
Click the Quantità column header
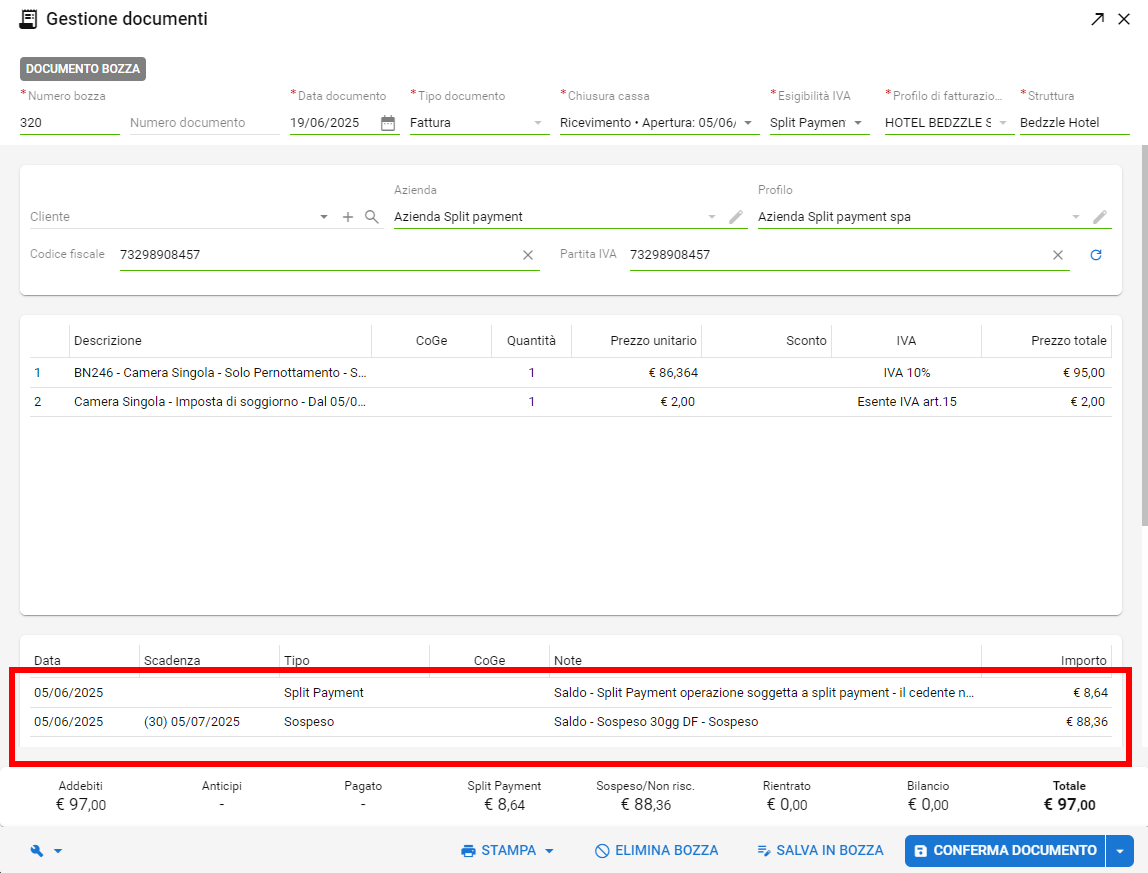531,341
